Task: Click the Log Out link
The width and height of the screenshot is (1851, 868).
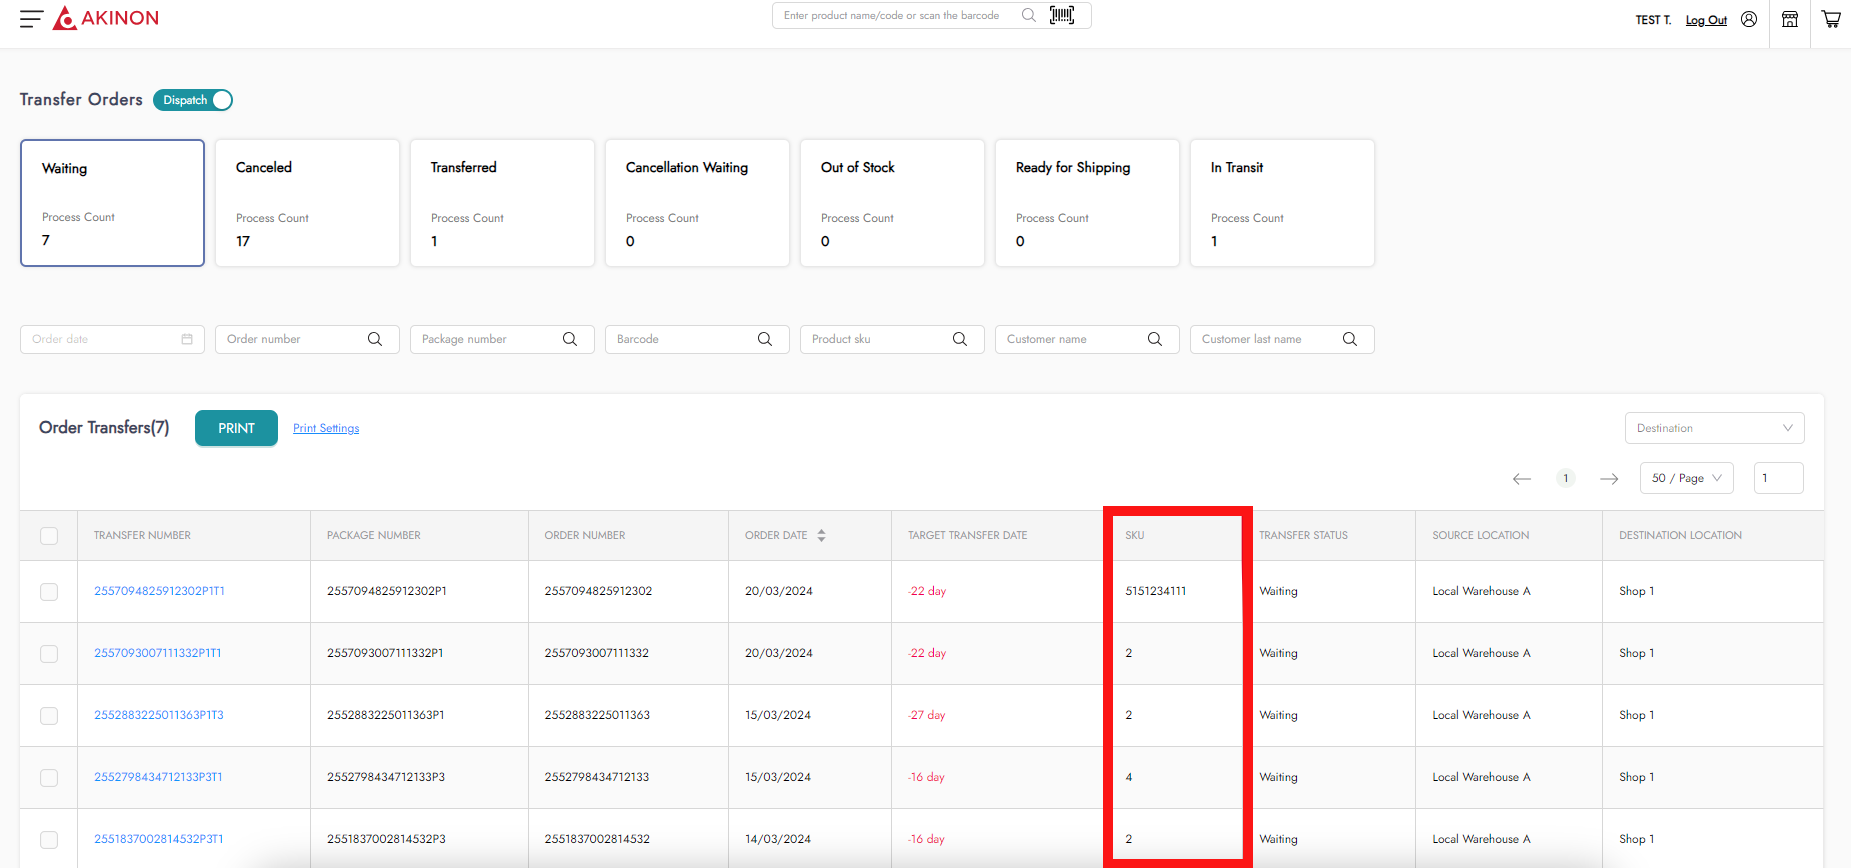Action: 1706,20
